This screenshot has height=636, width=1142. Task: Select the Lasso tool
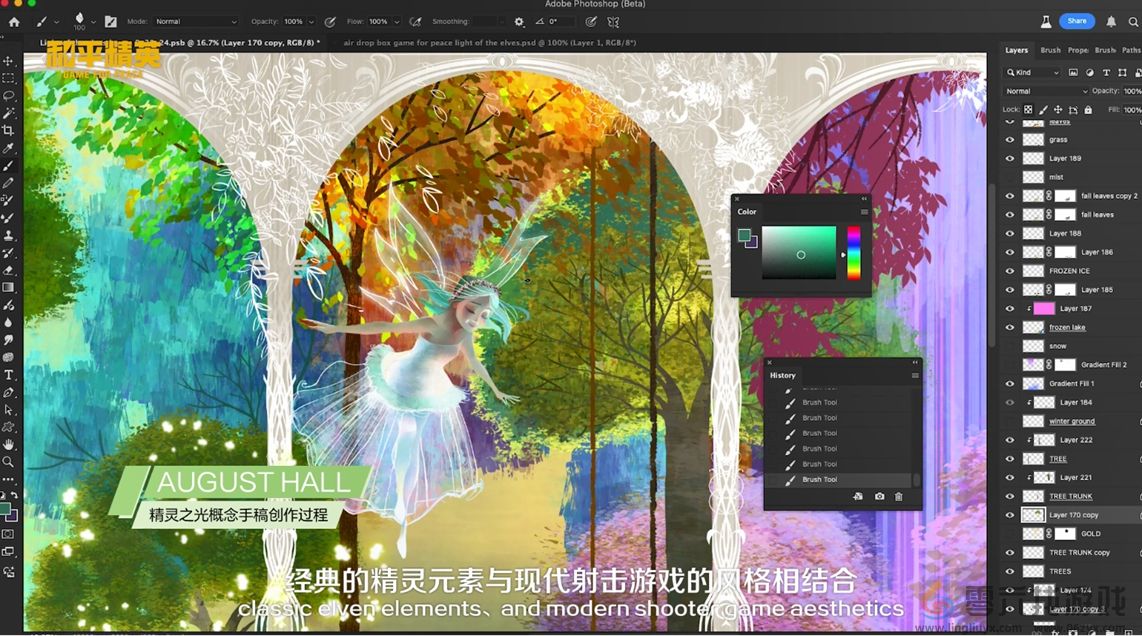pos(9,96)
